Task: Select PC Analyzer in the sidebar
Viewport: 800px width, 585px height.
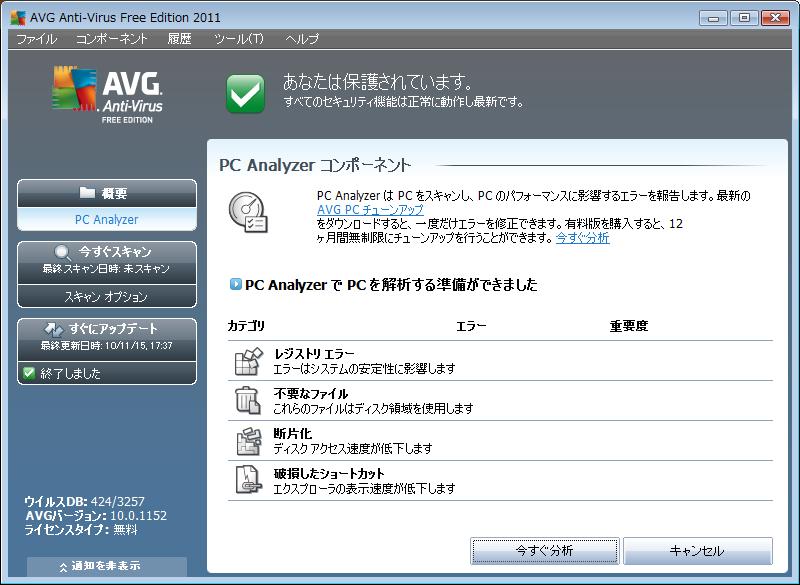Action: pyautogui.click(x=107, y=219)
